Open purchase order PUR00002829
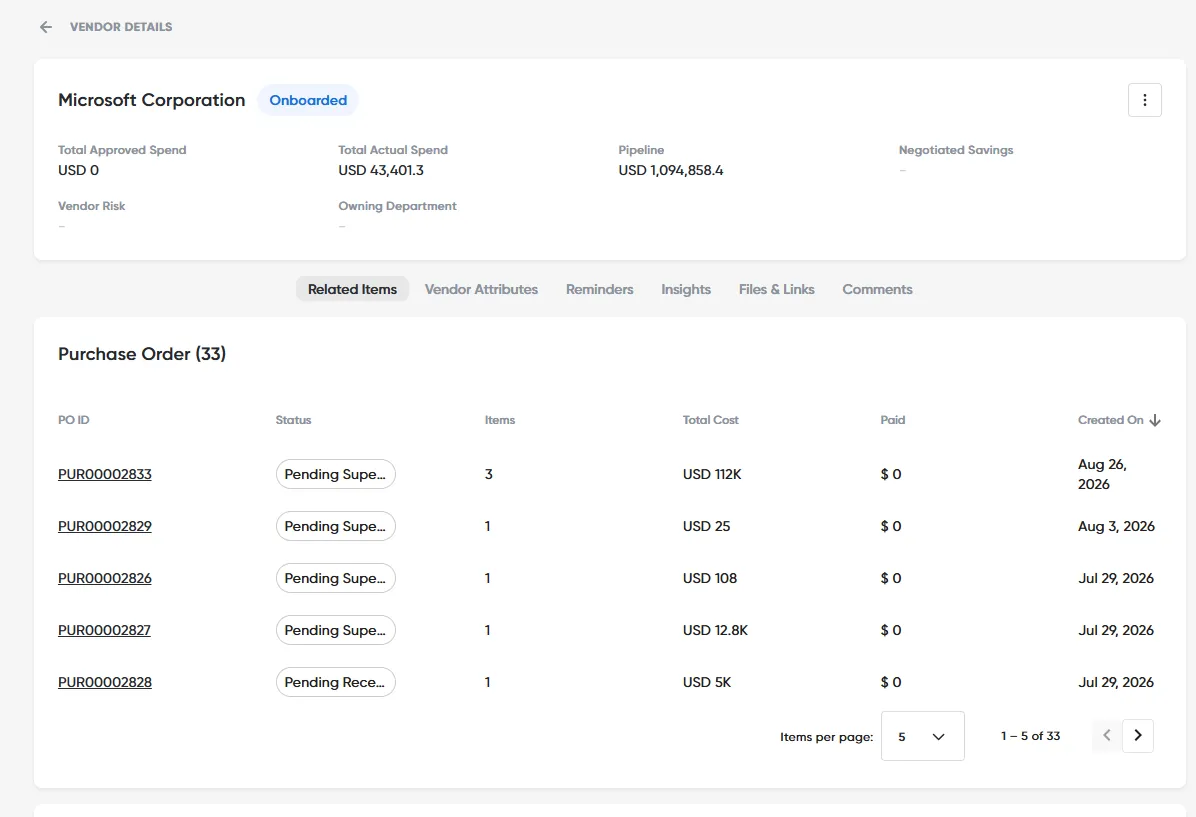The image size is (1196, 817). pos(104,526)
